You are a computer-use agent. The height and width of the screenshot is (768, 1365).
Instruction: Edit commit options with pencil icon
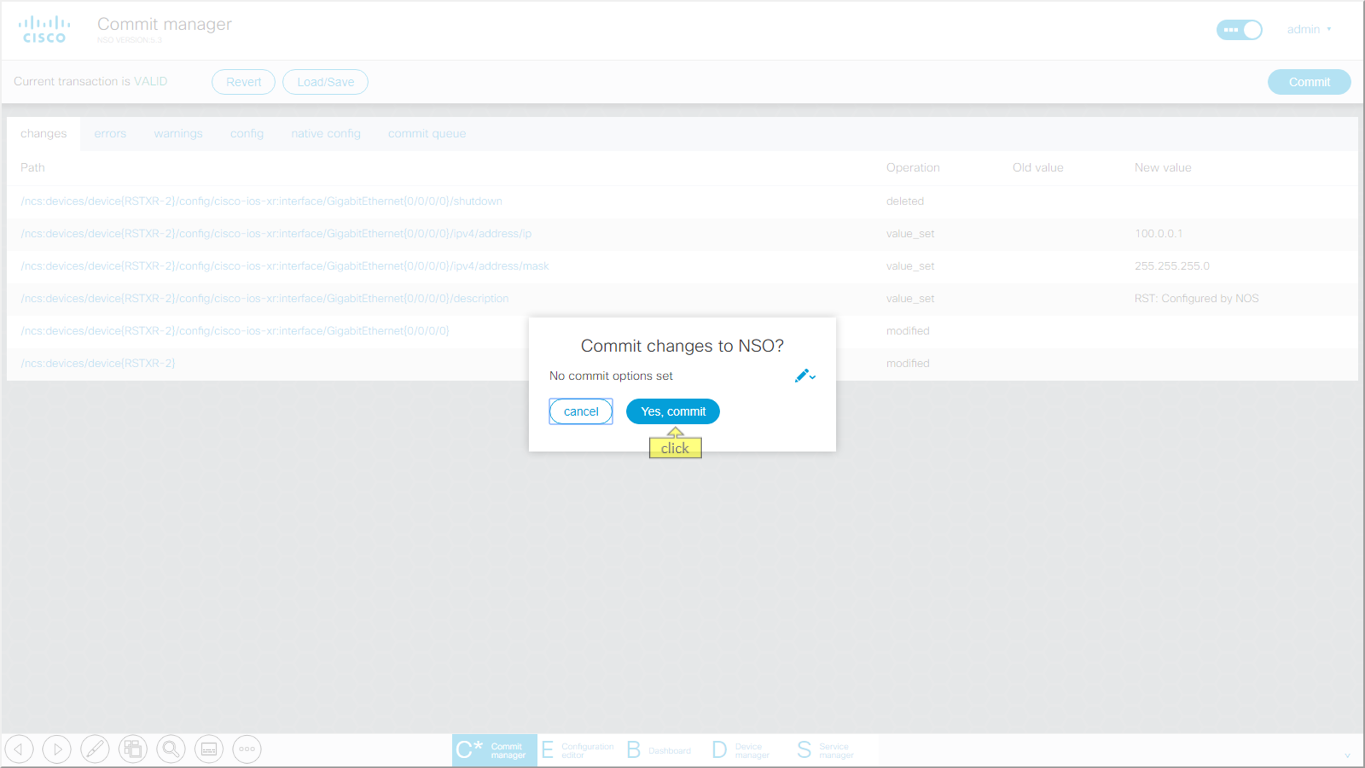pyautogui.click(x=804, y=376)
